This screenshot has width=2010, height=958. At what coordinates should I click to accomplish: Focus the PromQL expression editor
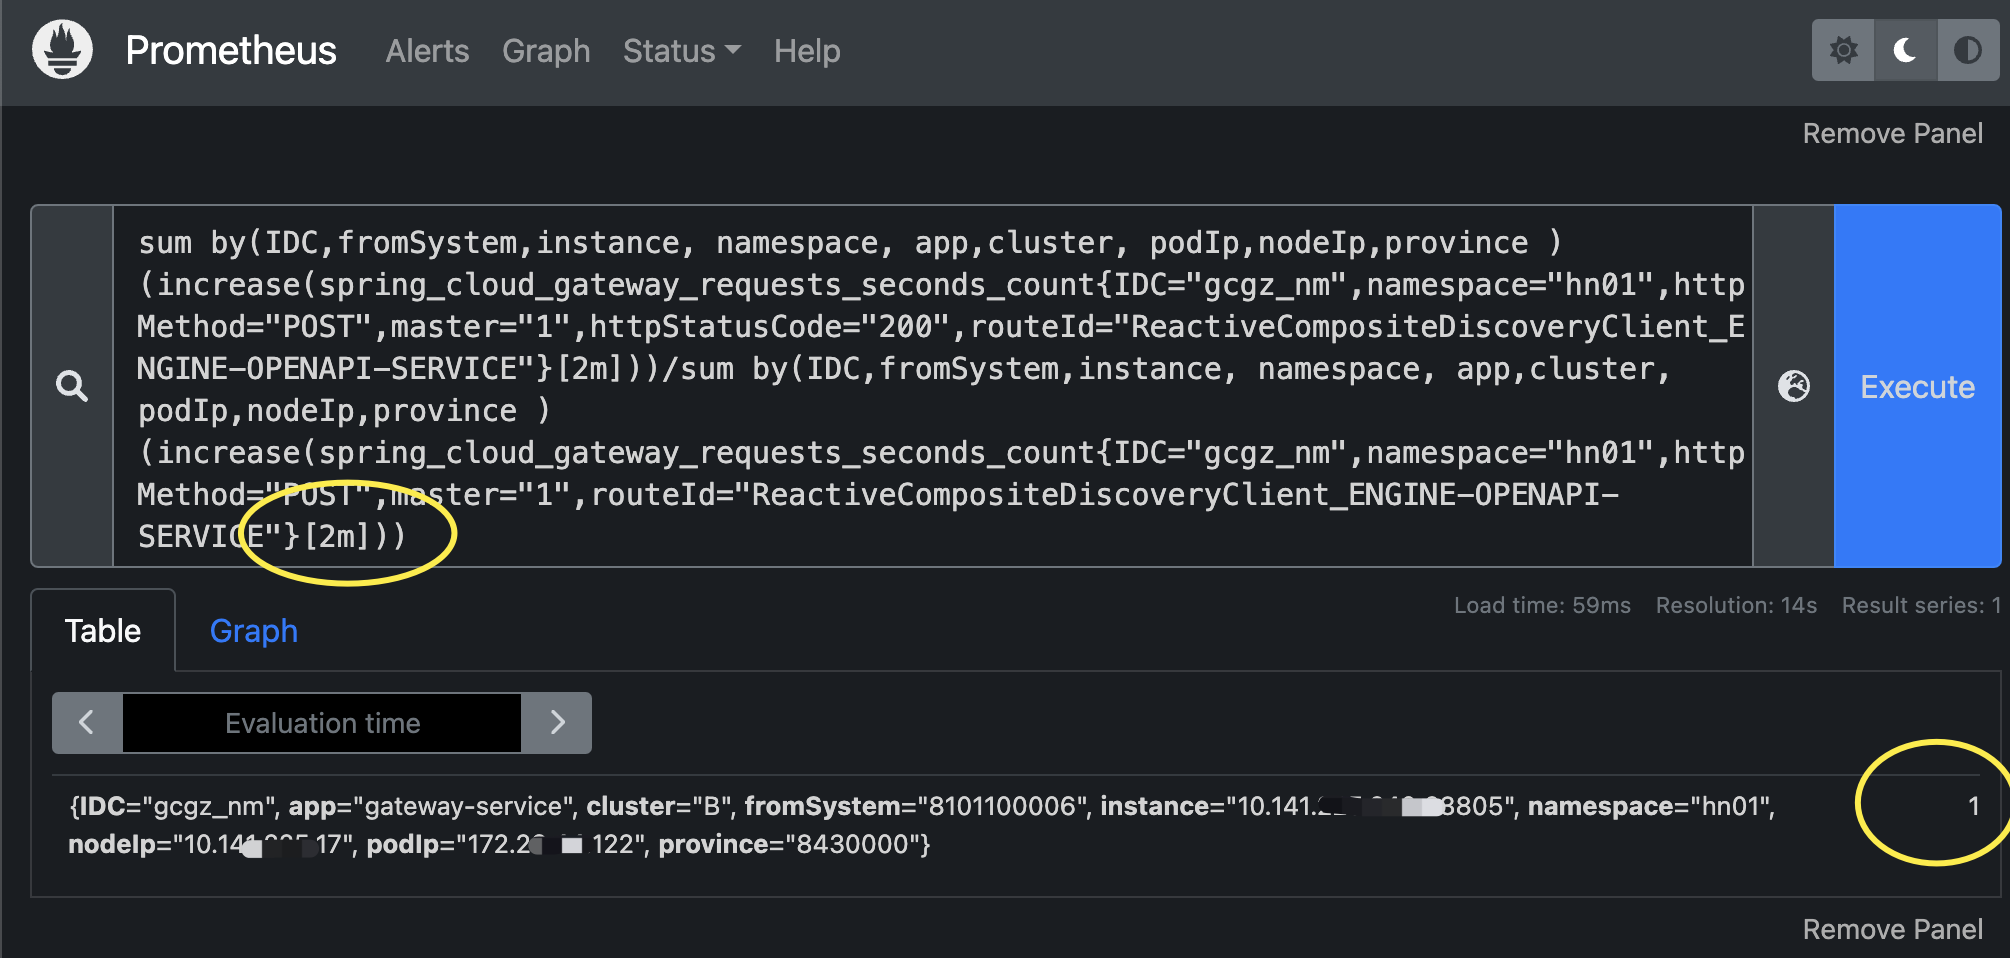[x=932, y=386]
